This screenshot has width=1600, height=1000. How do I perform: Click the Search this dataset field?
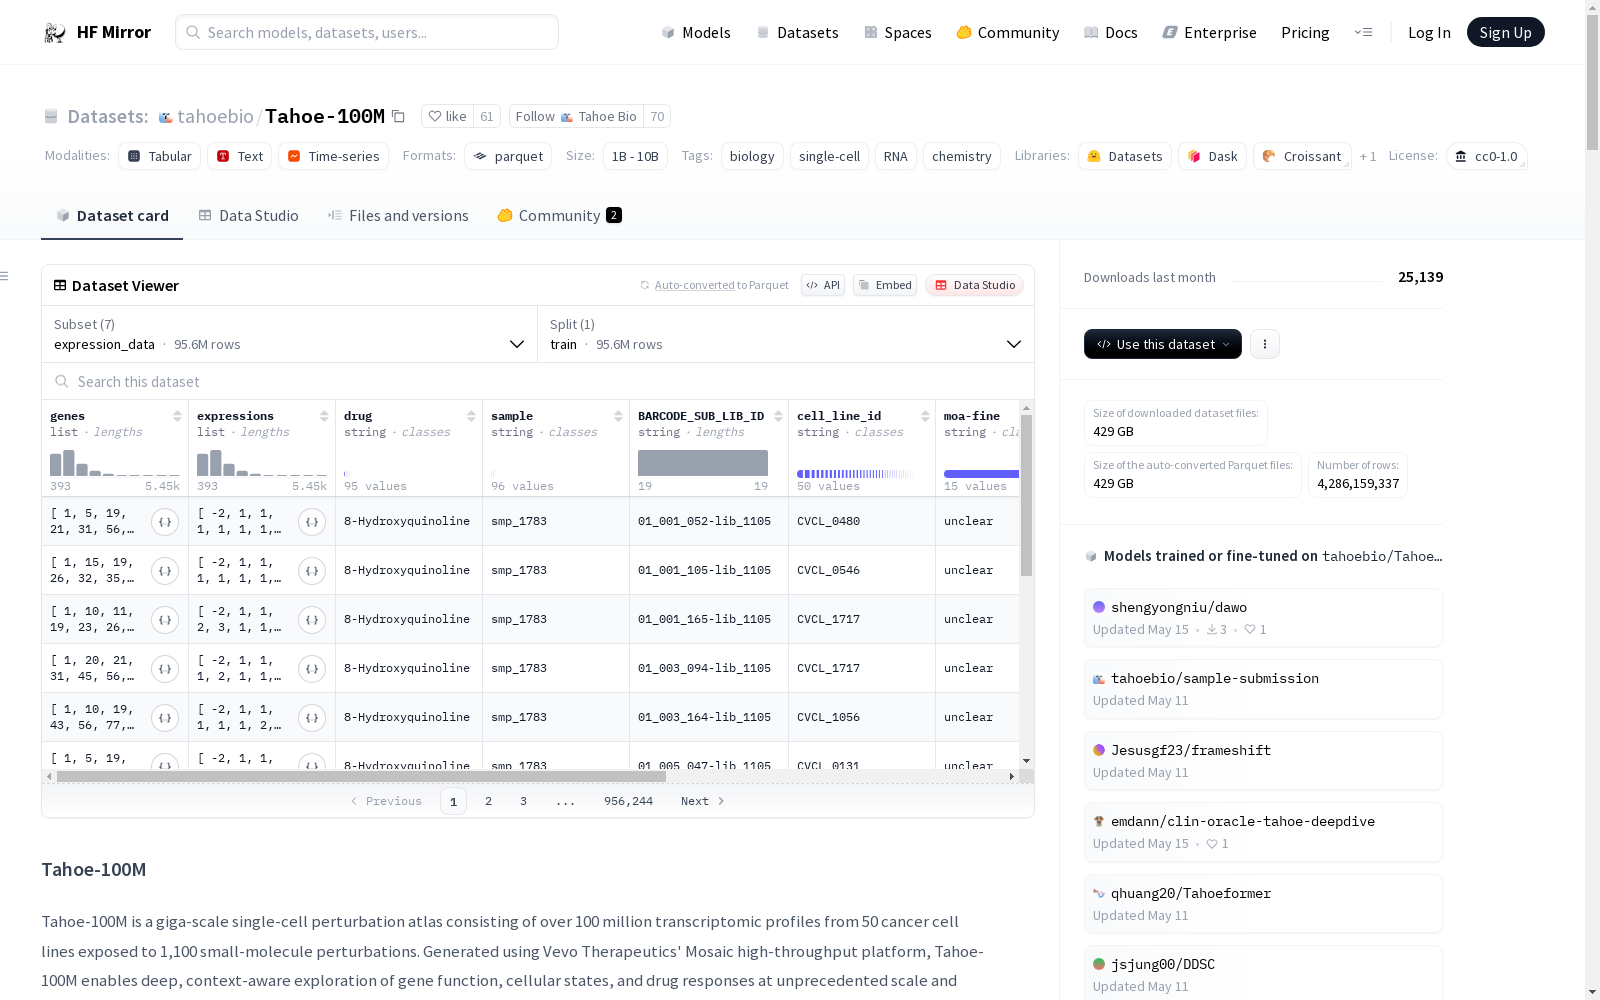[538, 382]
